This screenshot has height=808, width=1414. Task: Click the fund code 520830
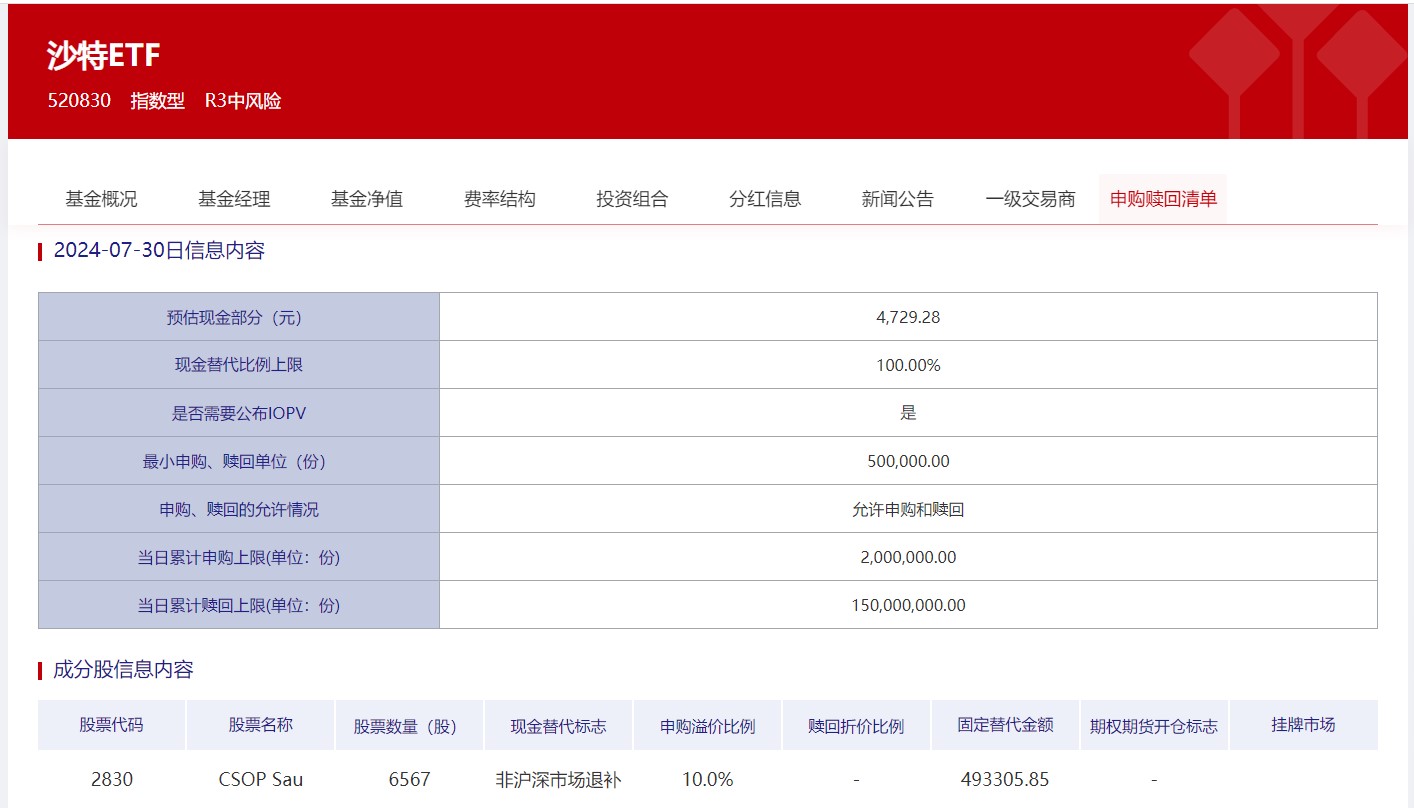coord(79,101)
